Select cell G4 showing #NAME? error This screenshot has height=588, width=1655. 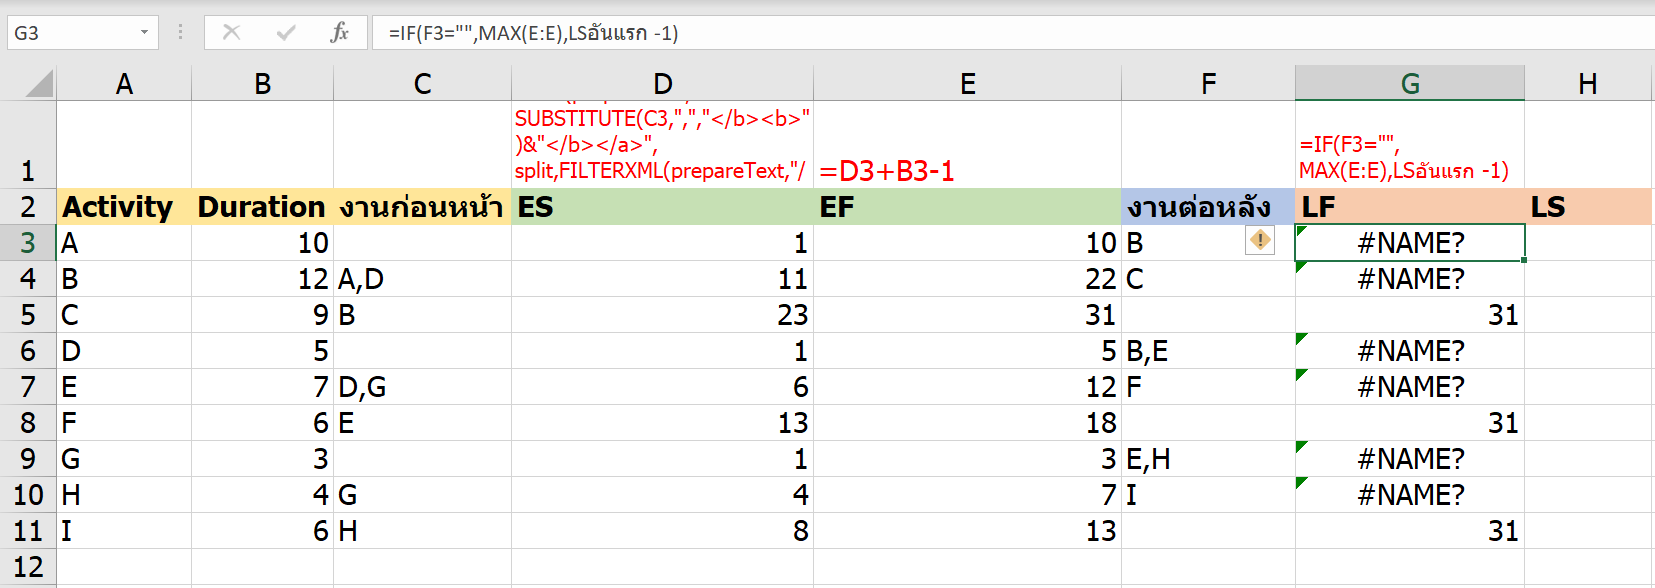(1410, 279)
